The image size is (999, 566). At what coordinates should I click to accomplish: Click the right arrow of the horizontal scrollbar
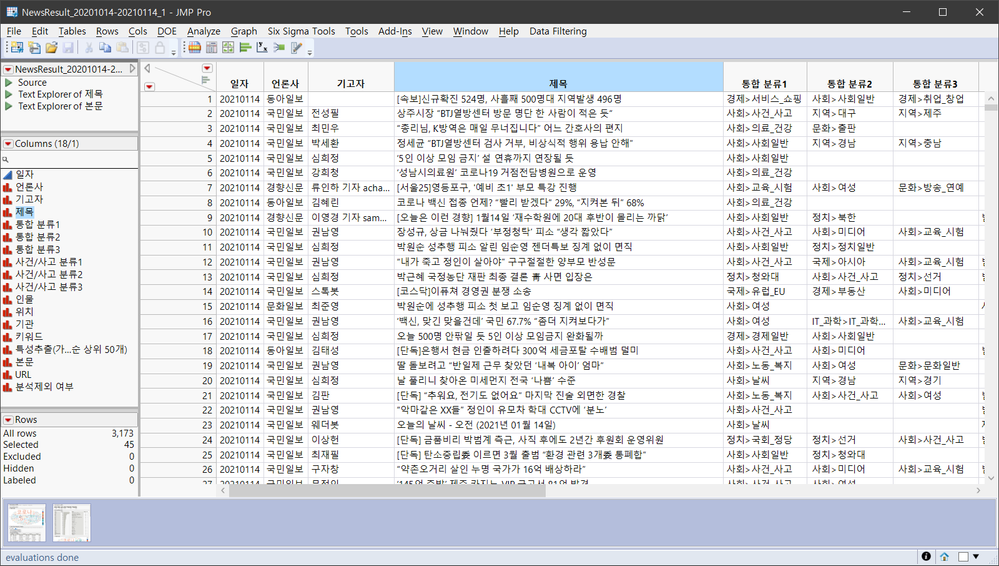979,490
